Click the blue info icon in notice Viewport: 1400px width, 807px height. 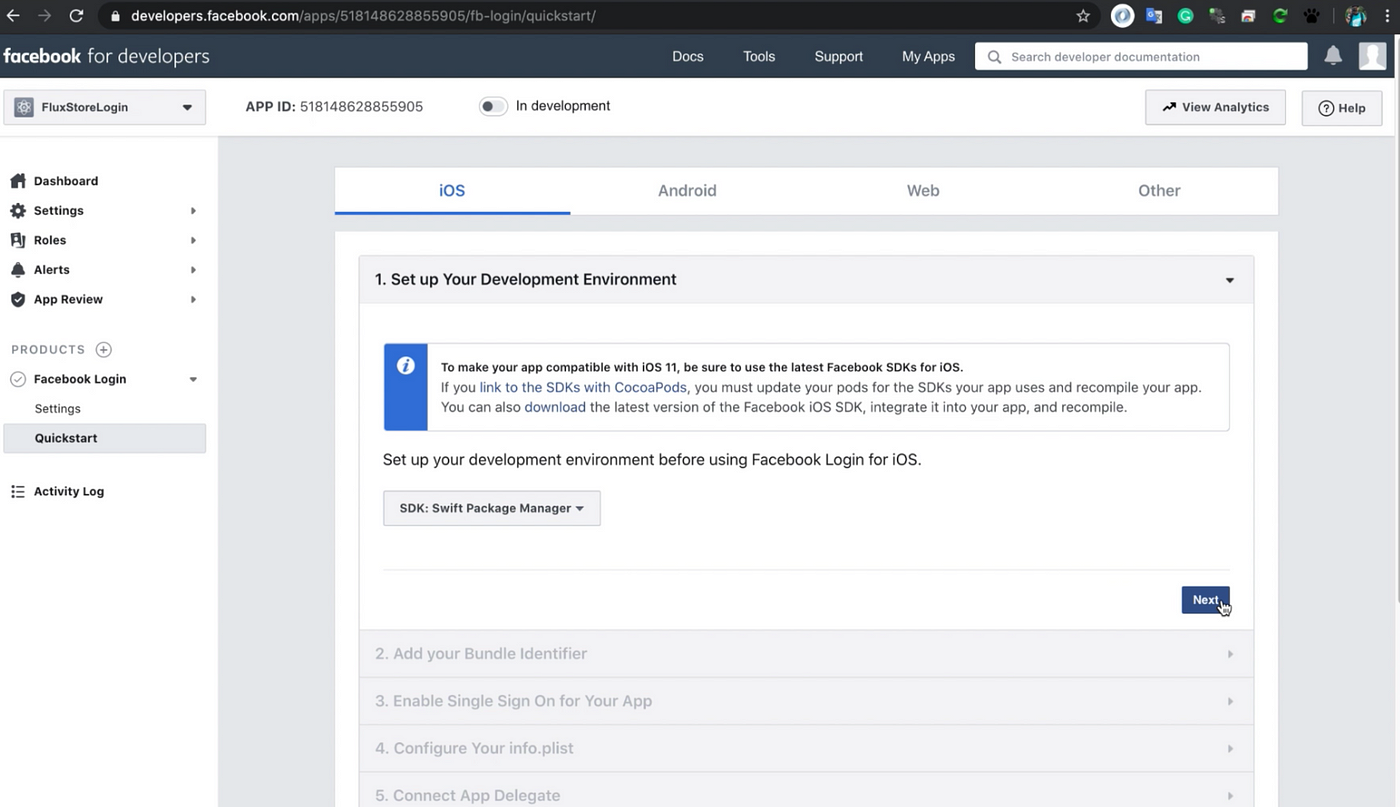405,366
